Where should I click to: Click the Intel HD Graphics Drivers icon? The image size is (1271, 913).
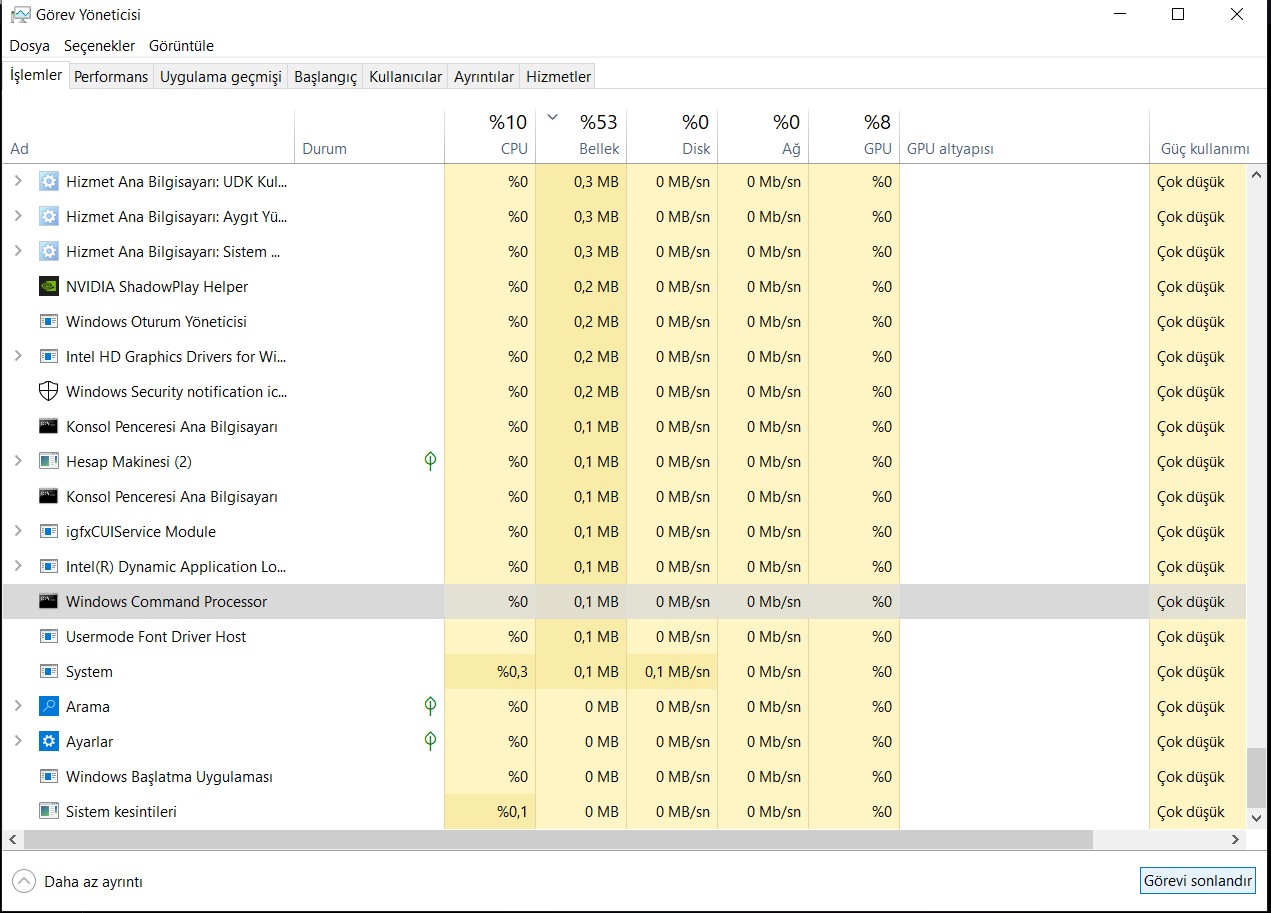[x=48, y=356]
